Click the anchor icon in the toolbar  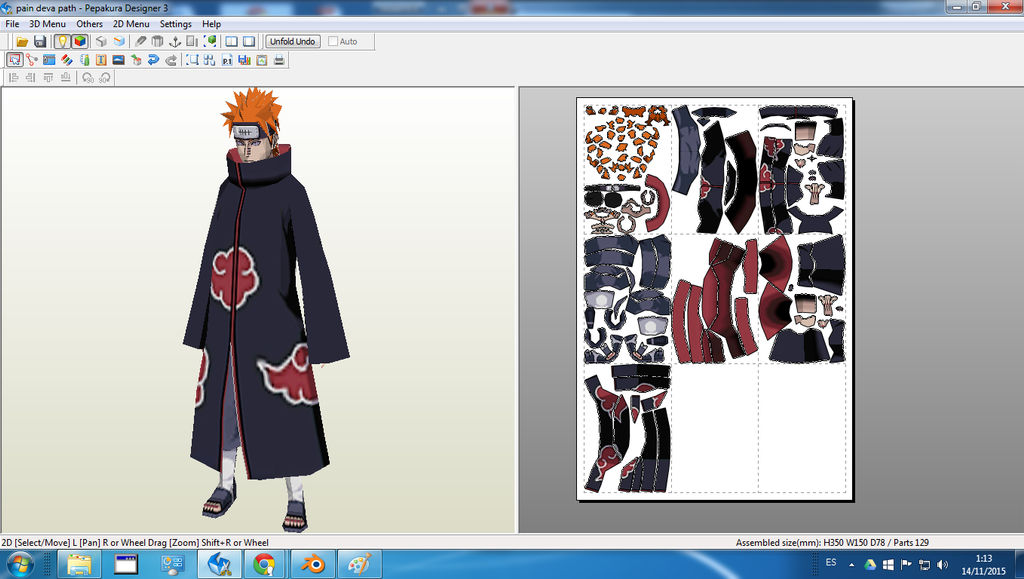(x=174, y=42)
